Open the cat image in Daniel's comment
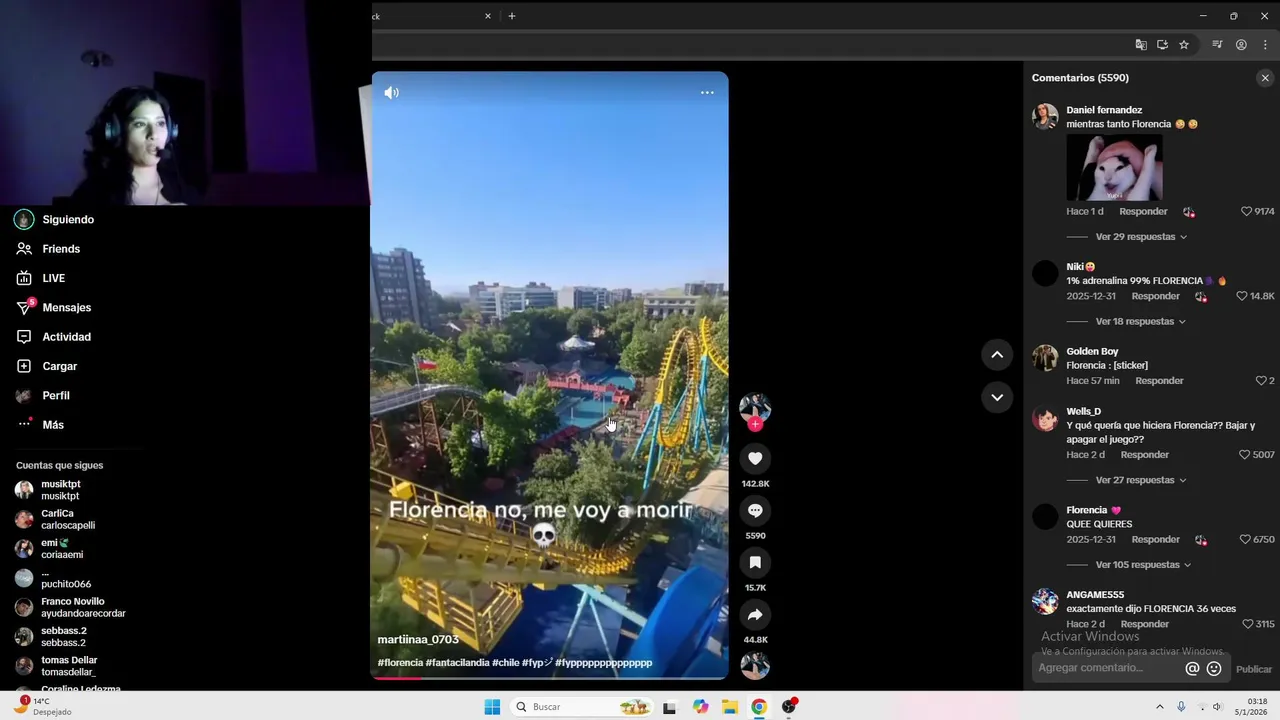Screen dimensions: 1280x720 click(1114, 168)
